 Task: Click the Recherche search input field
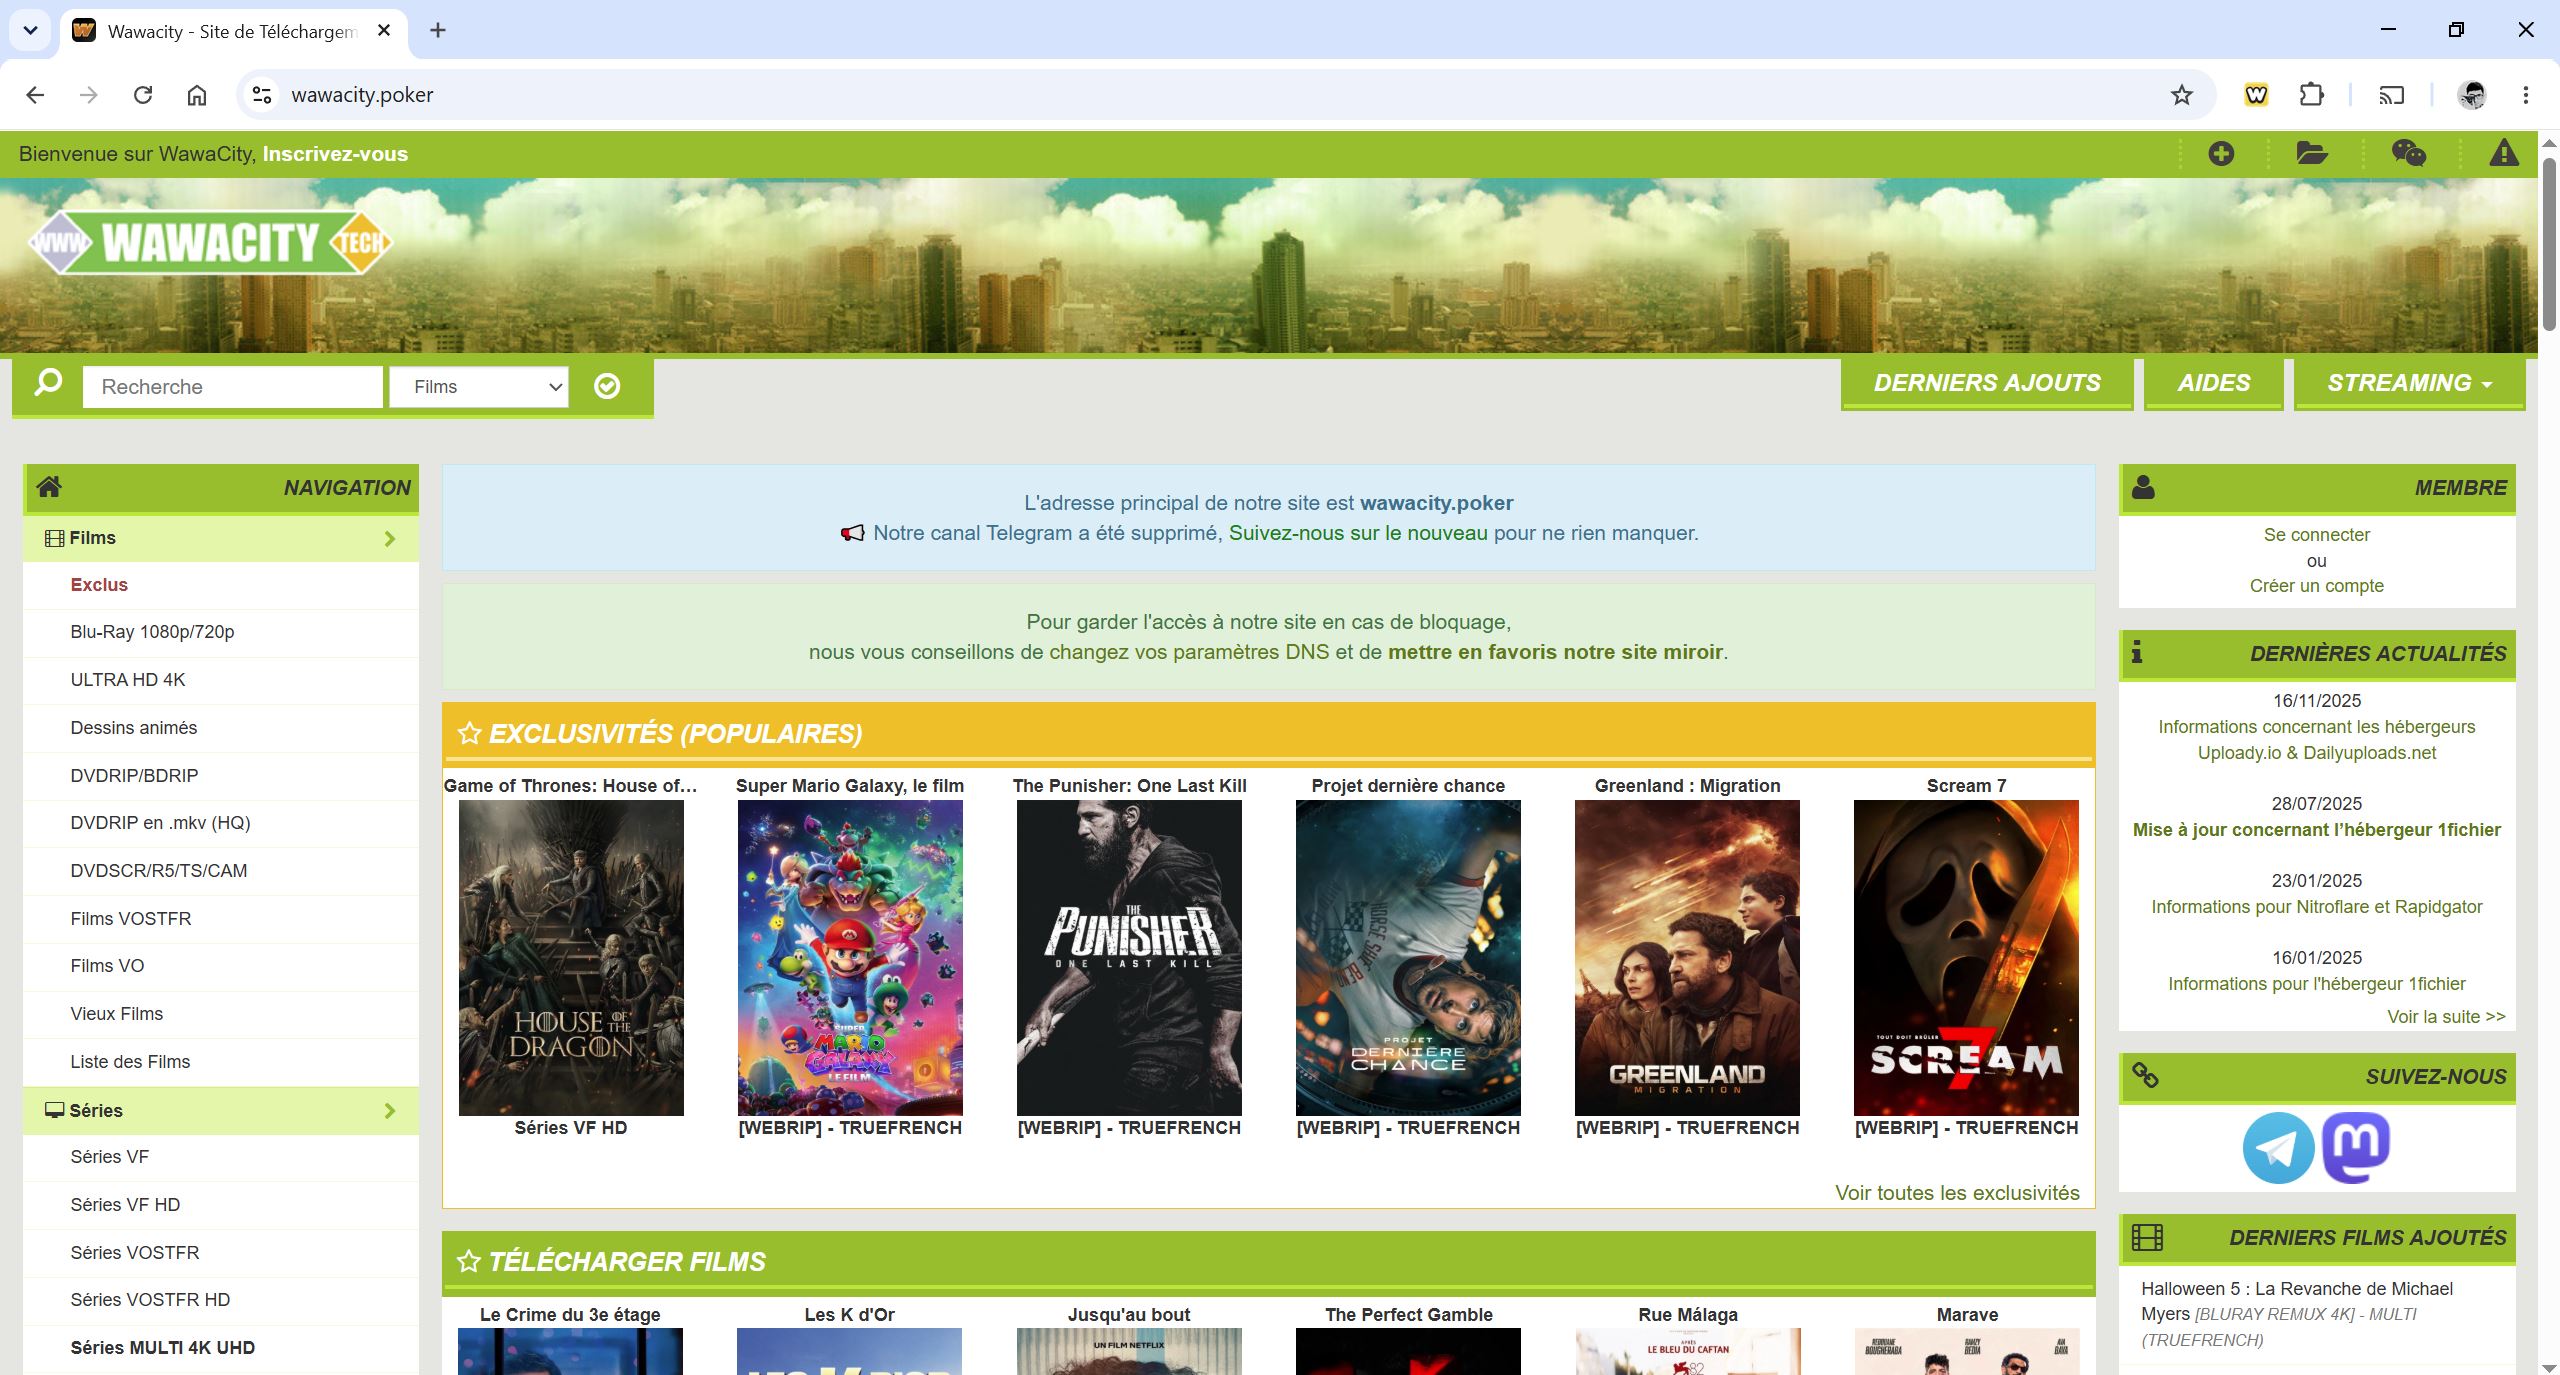233,387
